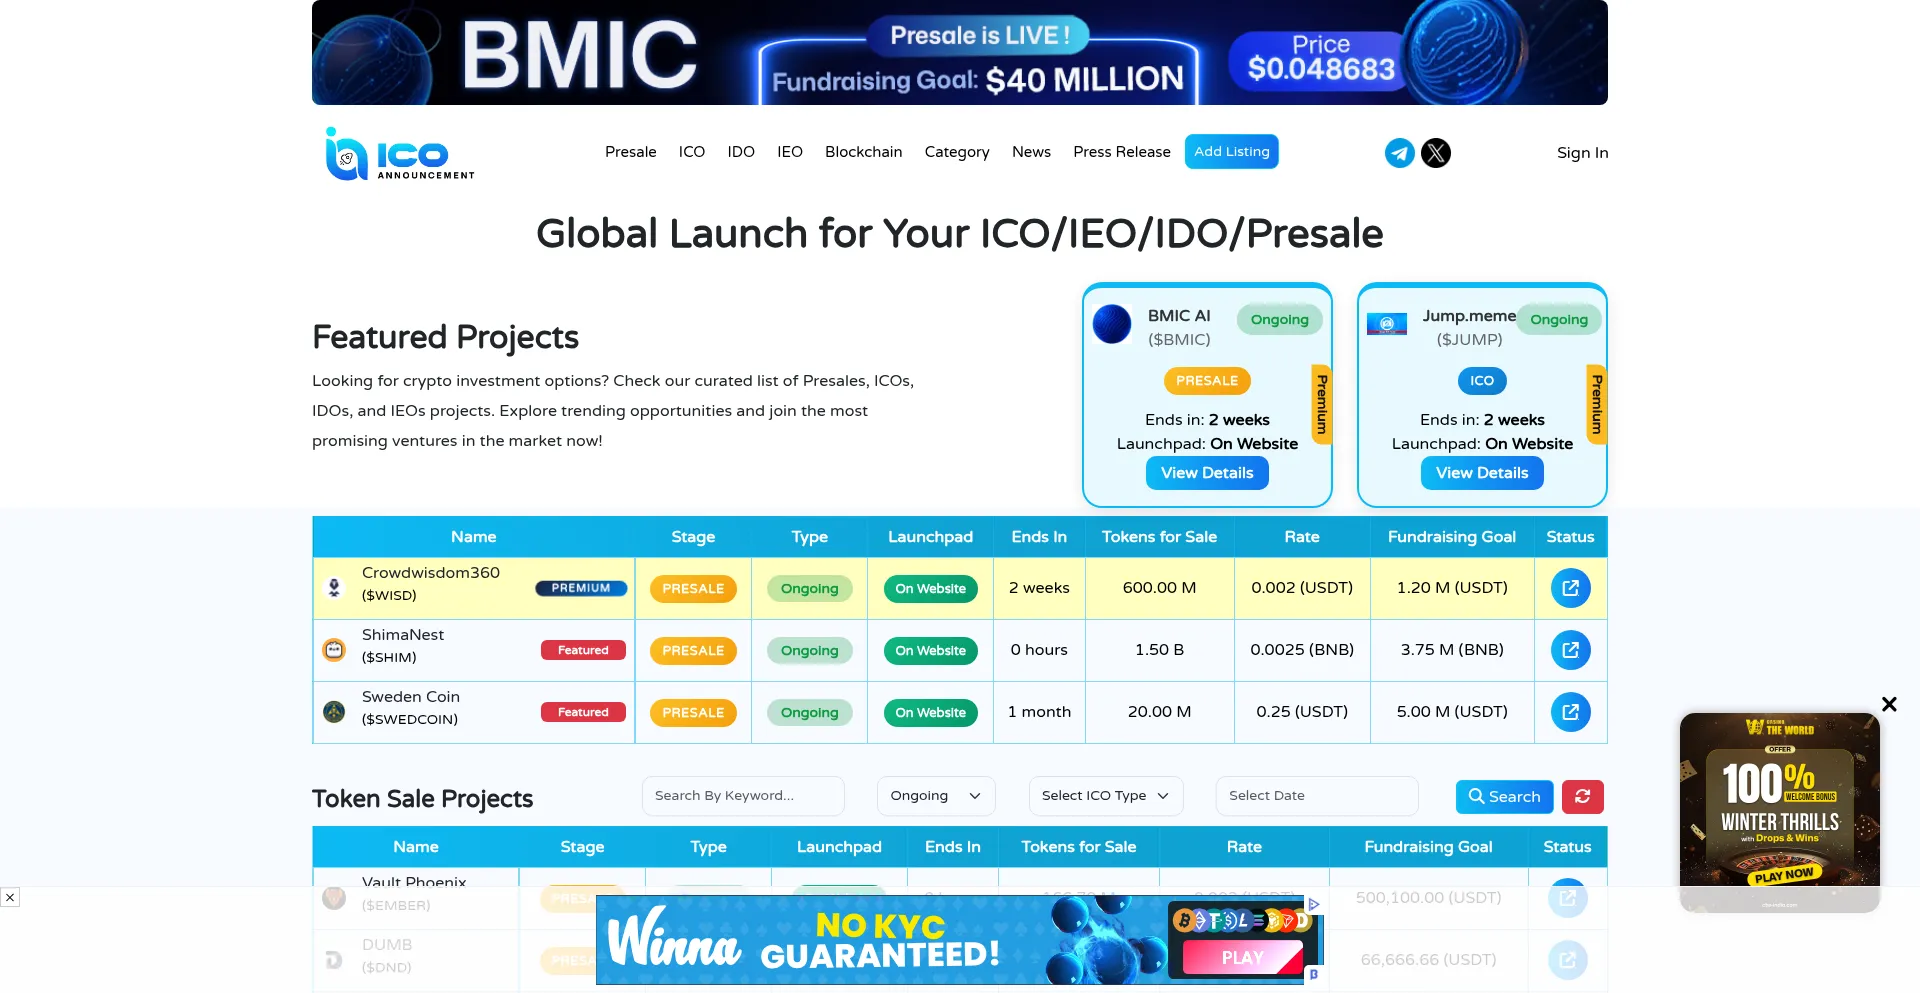Click the Sweden Coin project name

[411, 697]
